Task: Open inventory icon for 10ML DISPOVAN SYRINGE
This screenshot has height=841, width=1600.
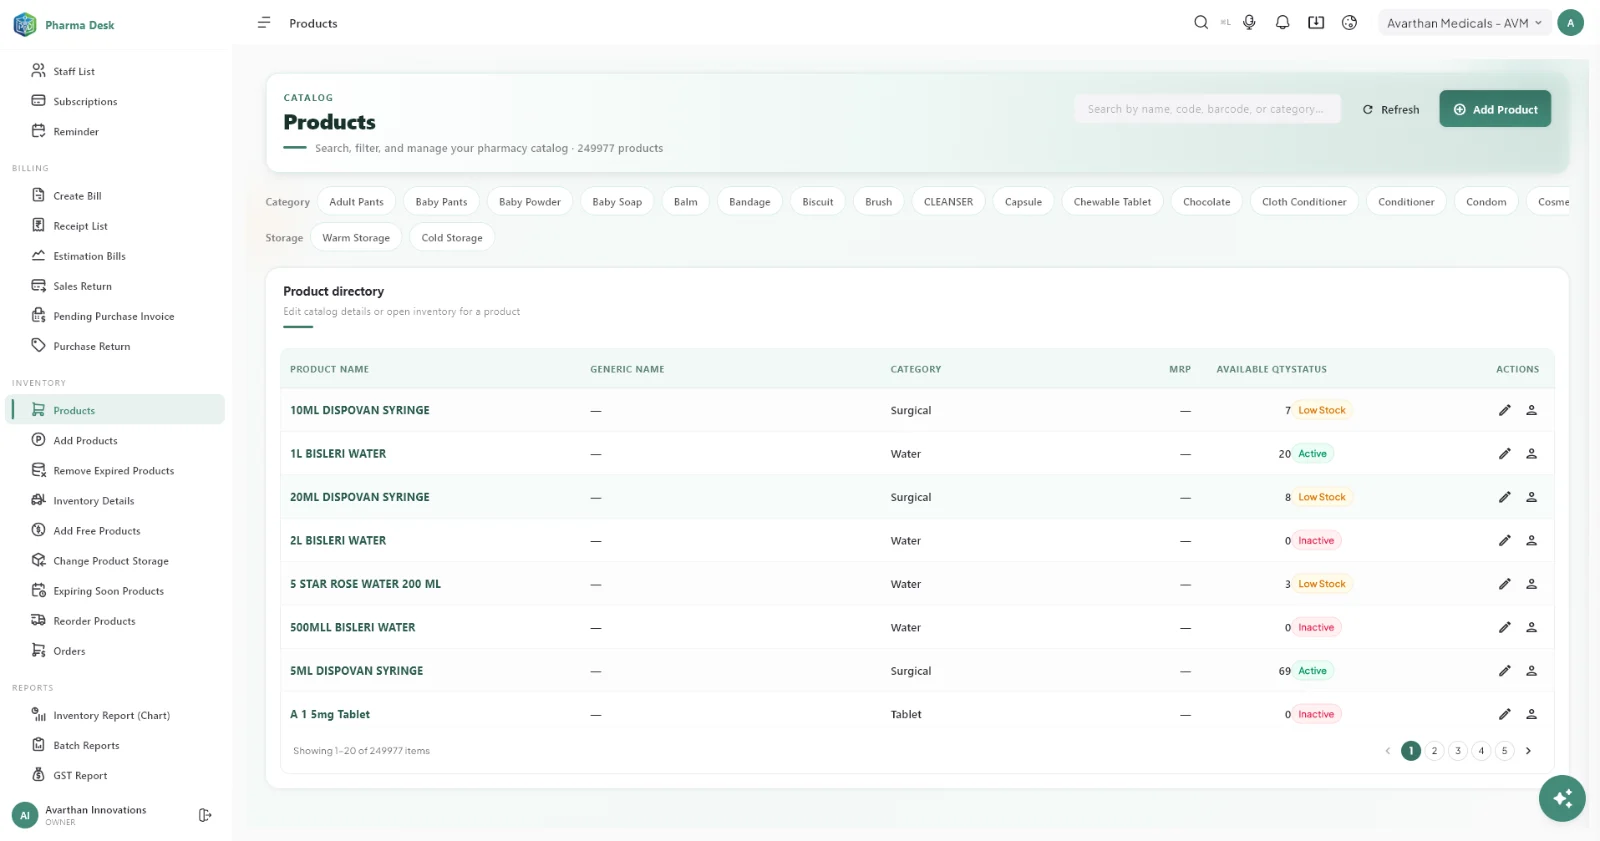Action: click(x=1531, y=410)
